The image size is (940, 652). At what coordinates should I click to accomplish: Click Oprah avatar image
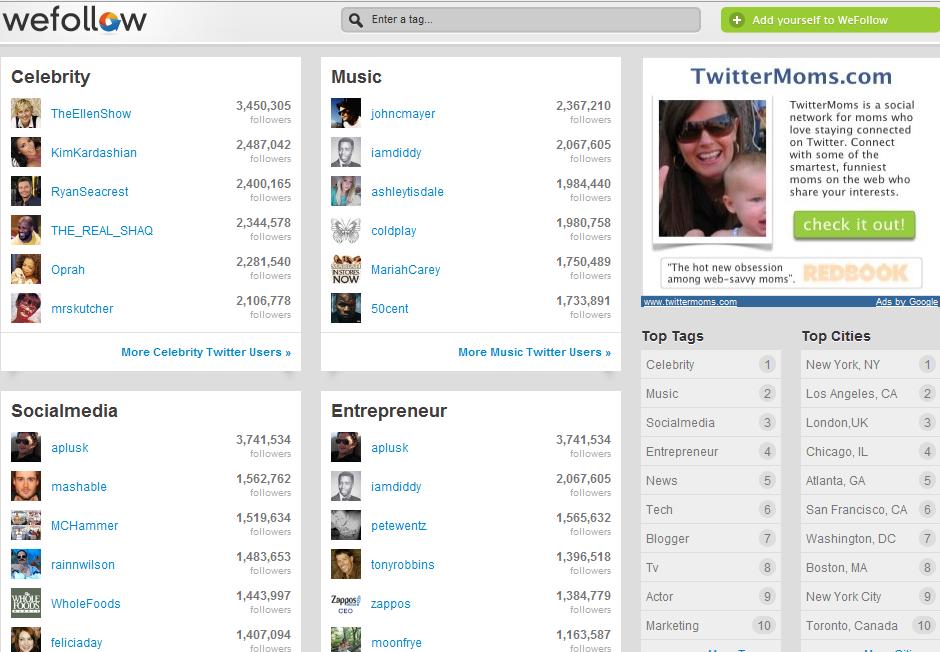(26, 269)
